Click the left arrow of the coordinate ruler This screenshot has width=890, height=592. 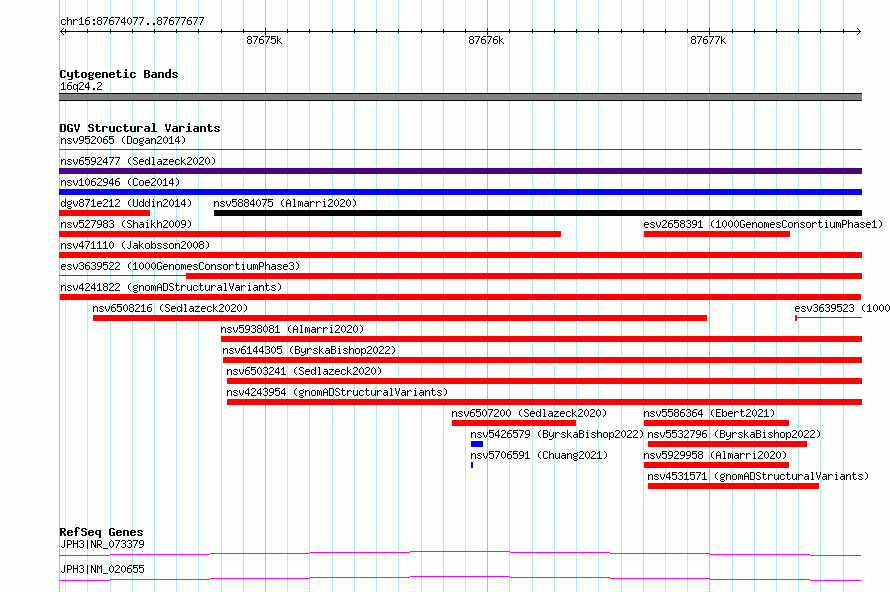[62, 31]
